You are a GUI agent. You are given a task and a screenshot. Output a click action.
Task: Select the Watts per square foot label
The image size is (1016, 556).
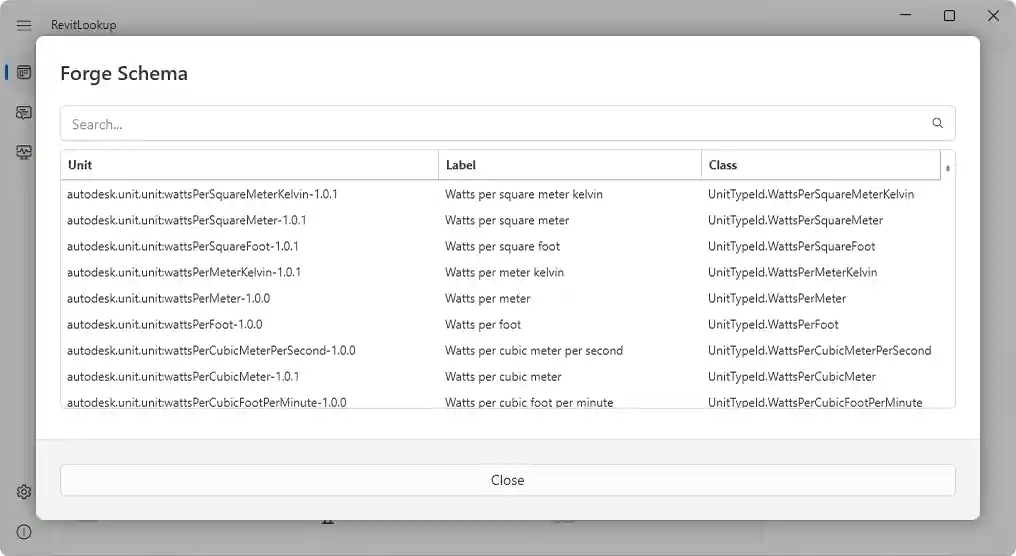click(x=502, y=246)
